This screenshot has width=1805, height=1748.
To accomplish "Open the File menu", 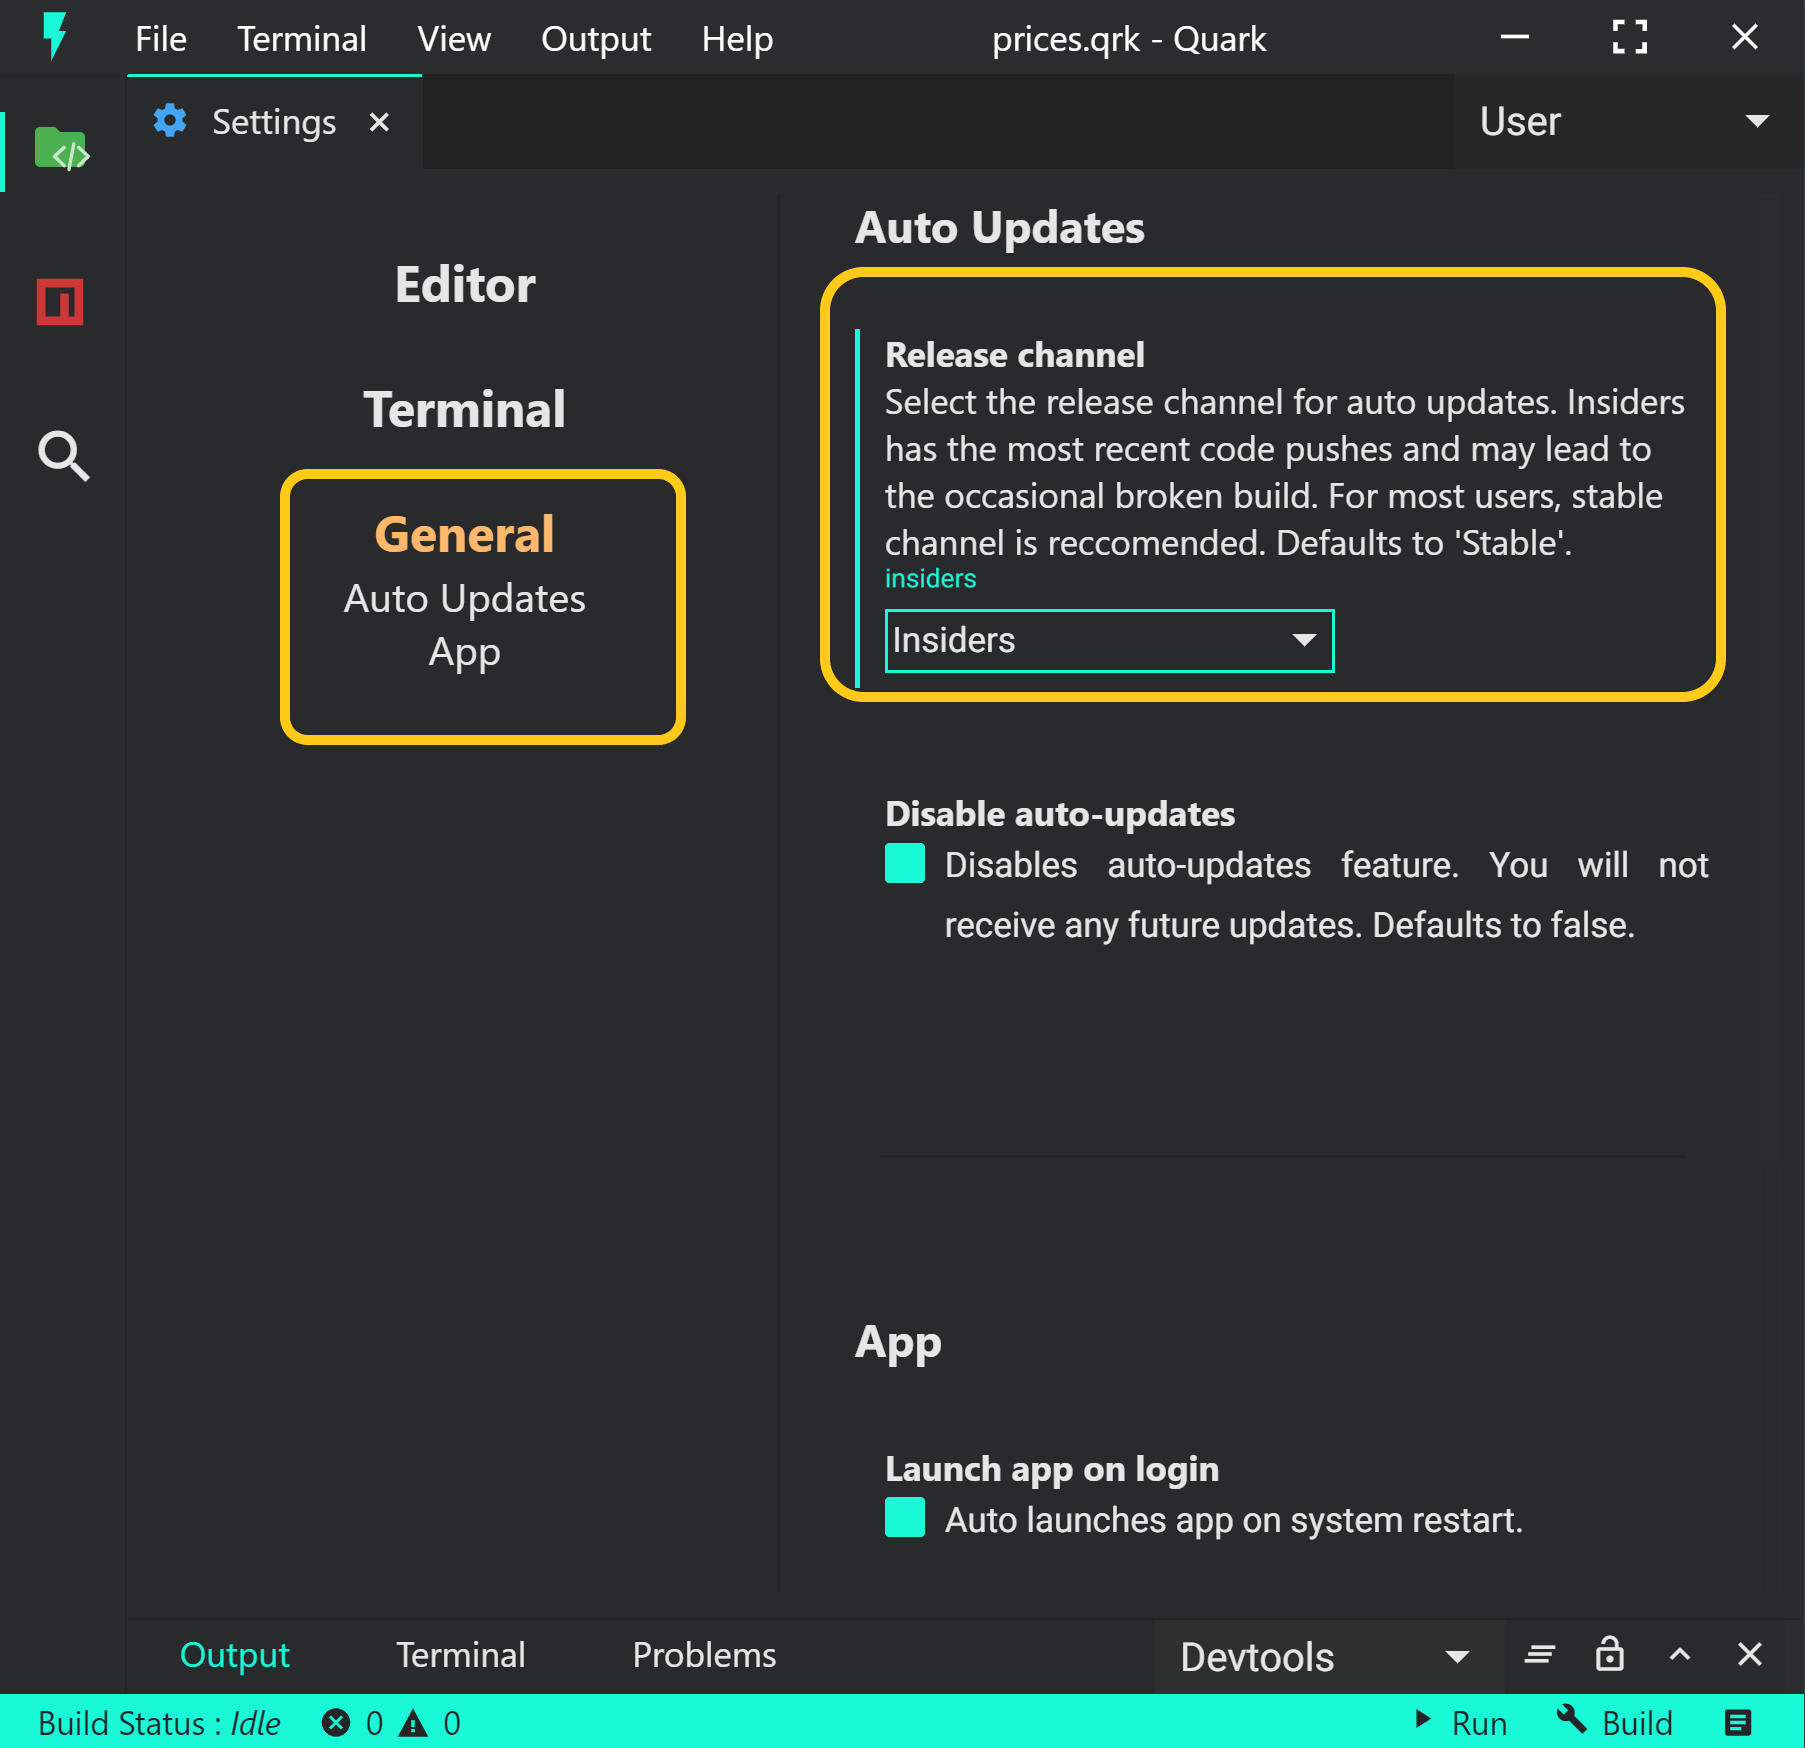I will [161, 39].
